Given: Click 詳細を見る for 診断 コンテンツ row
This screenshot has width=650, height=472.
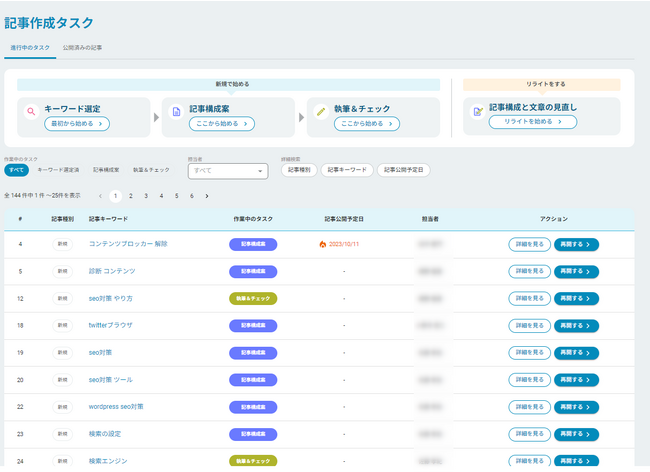Looking at the screenshot, I should 529,271.
